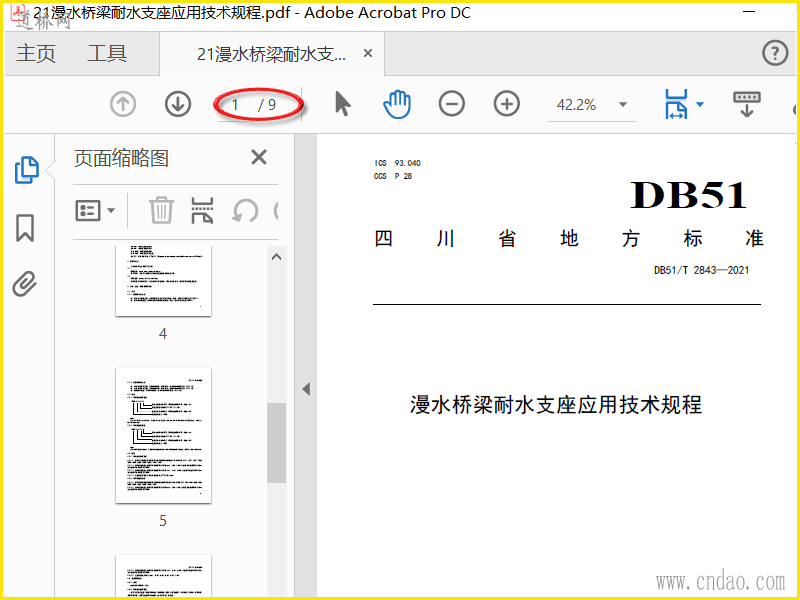Click the 四川省地方标准 heading
The width and height of the screenshot is (800, 600).
click(569, 238)
